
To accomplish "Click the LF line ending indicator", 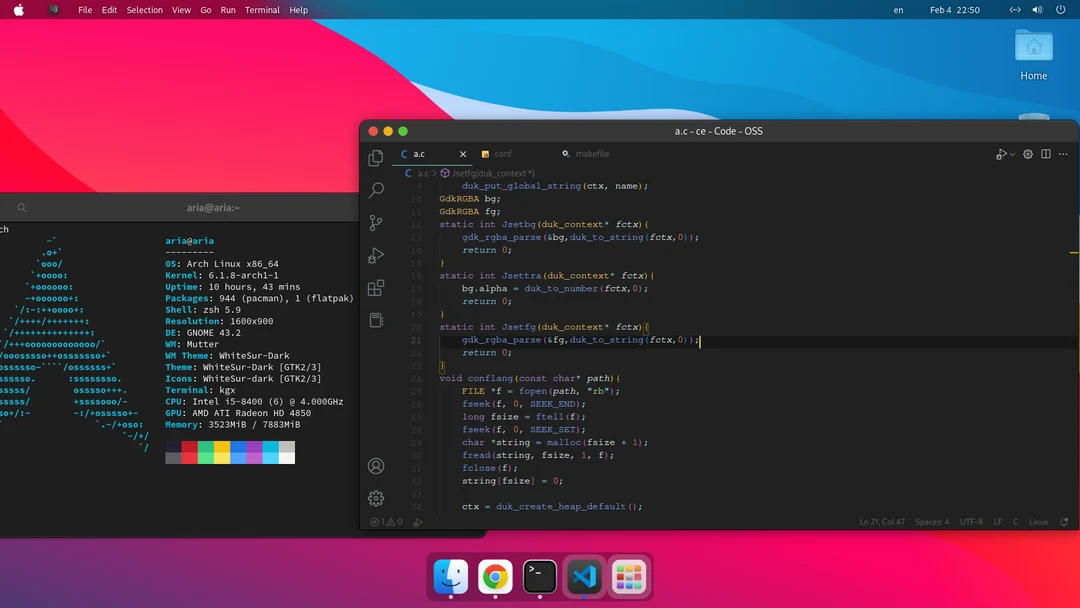I will 997,521.
